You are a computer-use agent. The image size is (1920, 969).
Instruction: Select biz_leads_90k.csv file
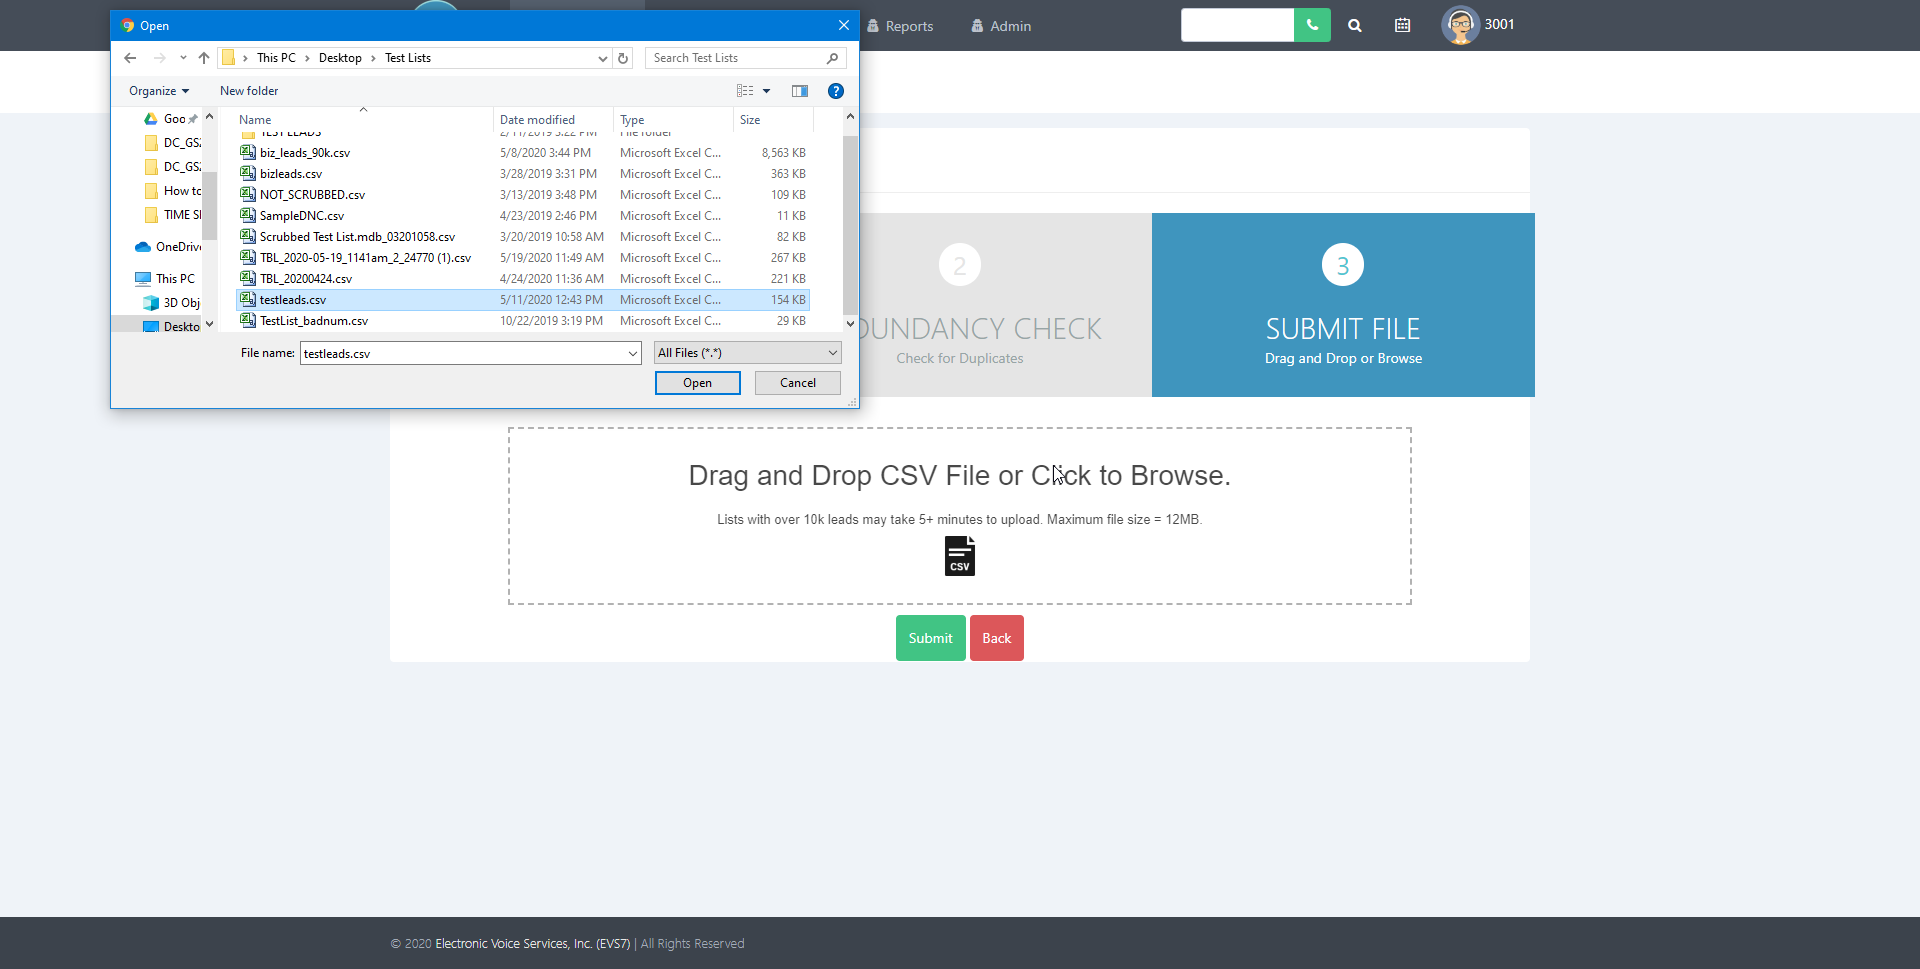click(x=523, y=153)
